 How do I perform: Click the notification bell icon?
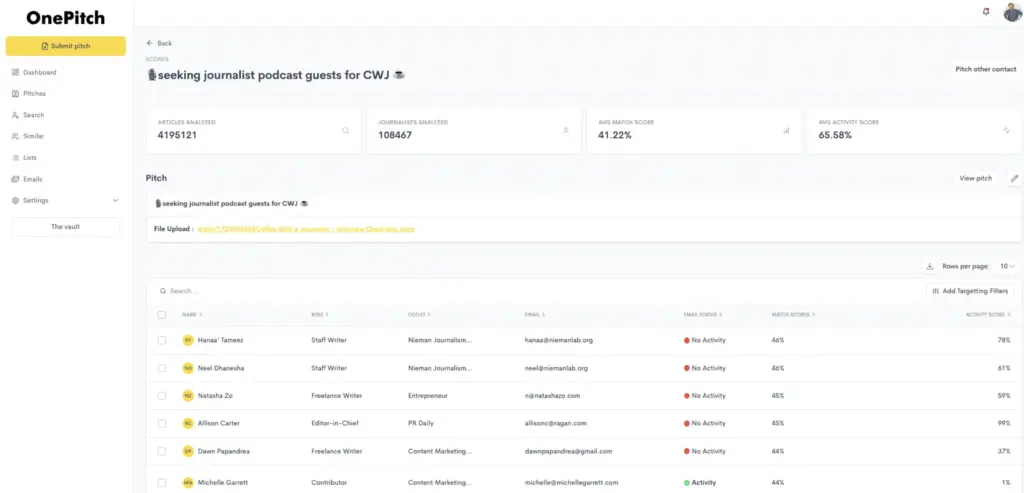pos(986,12)
